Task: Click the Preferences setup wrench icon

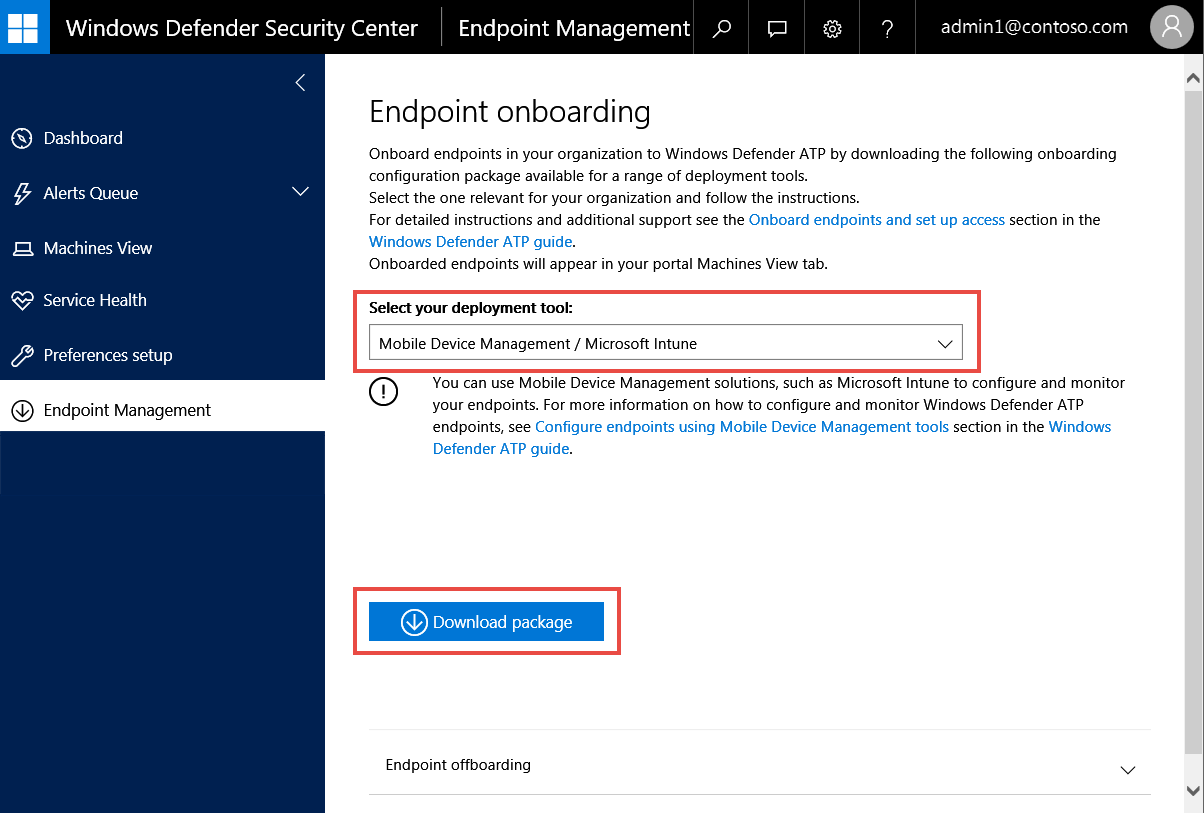Action: coord(22,356)
